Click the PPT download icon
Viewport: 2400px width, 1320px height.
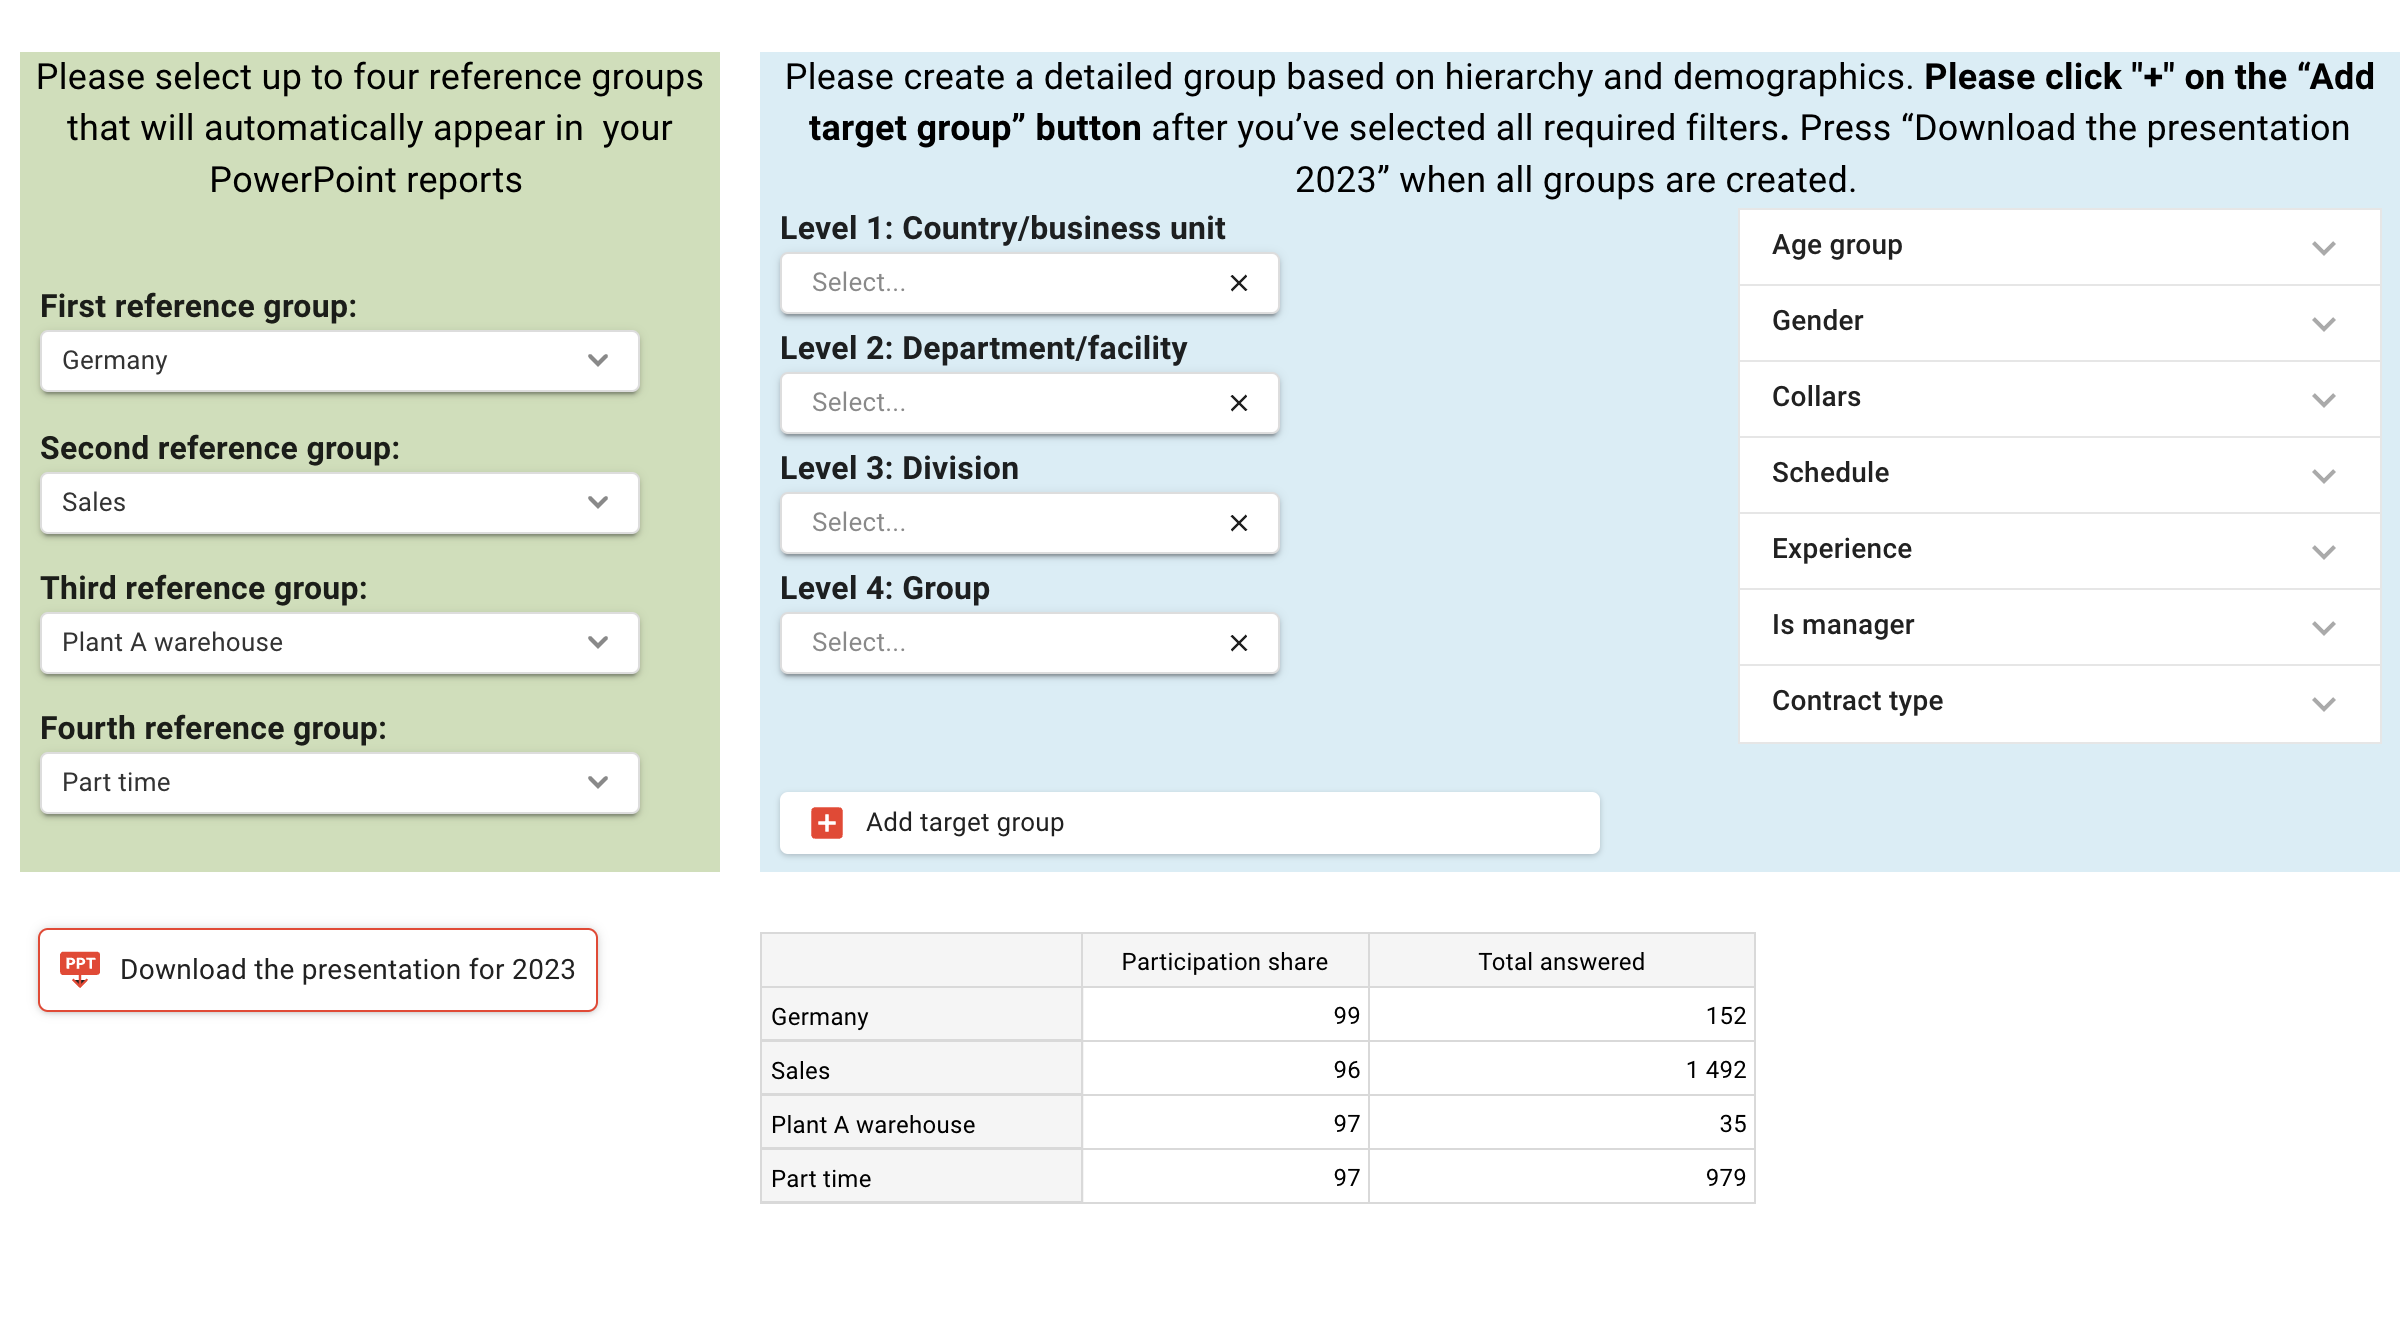(80, 969)
